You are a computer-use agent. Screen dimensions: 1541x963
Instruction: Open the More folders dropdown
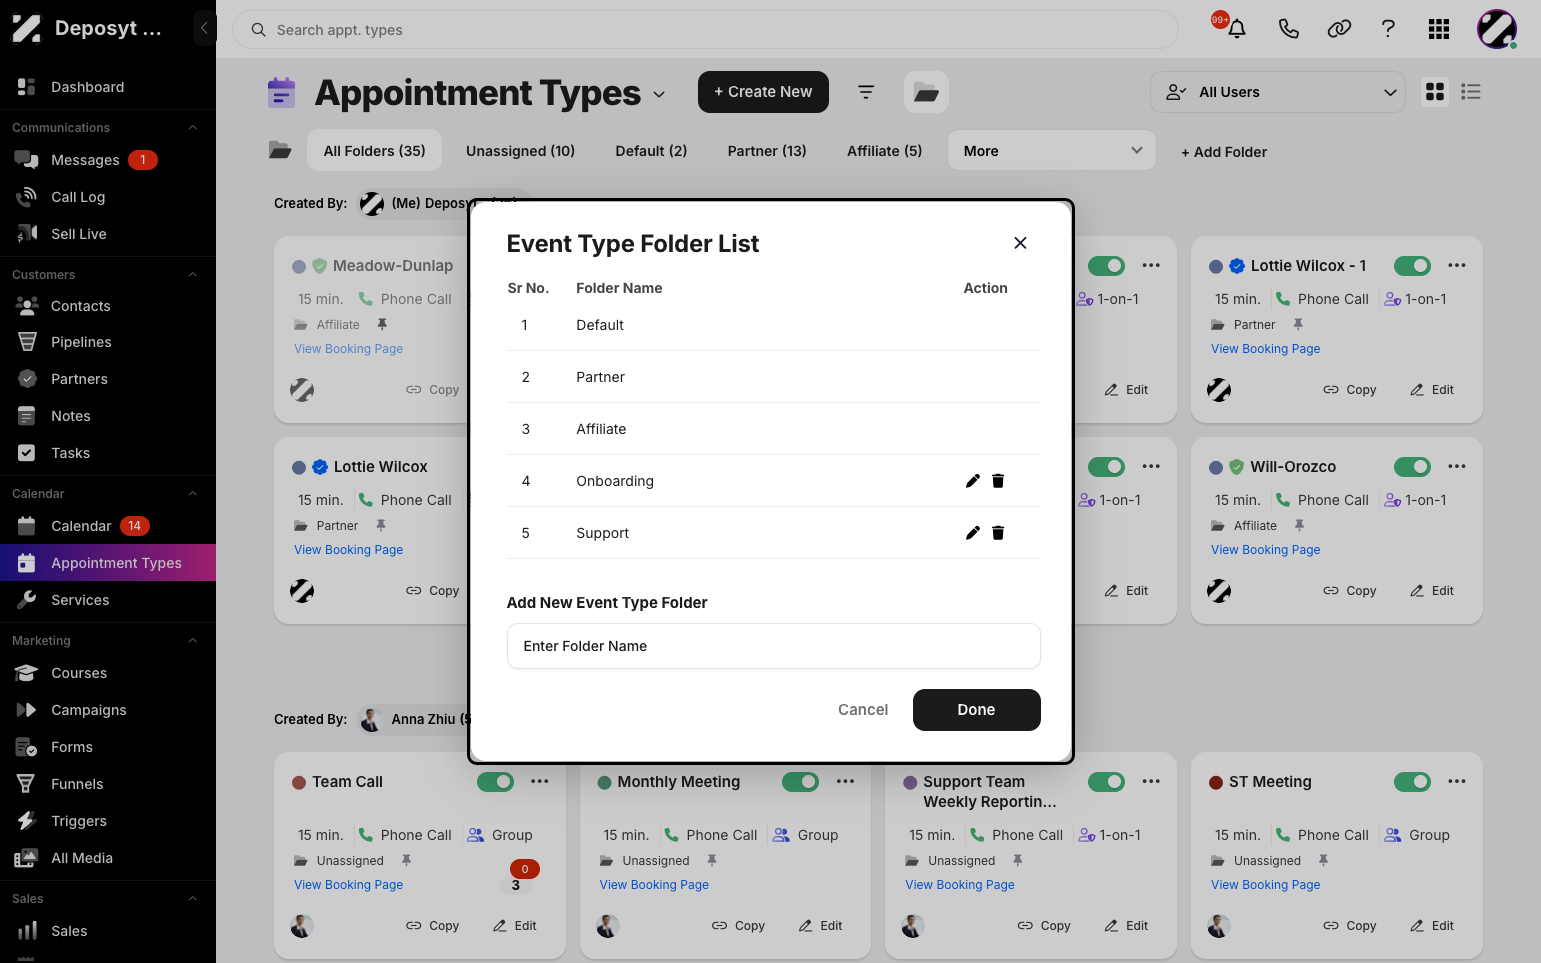(1052, 151)
